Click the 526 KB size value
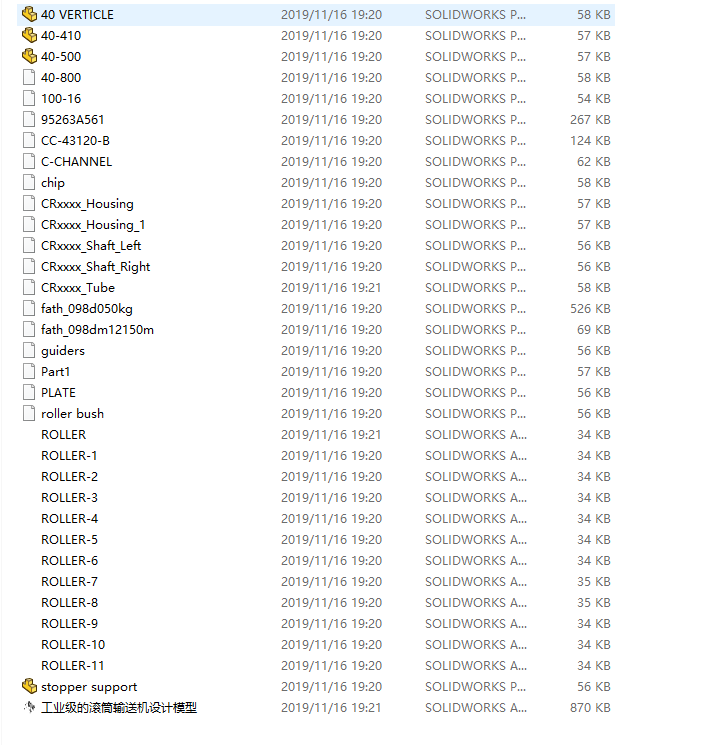 pos(590,308)
